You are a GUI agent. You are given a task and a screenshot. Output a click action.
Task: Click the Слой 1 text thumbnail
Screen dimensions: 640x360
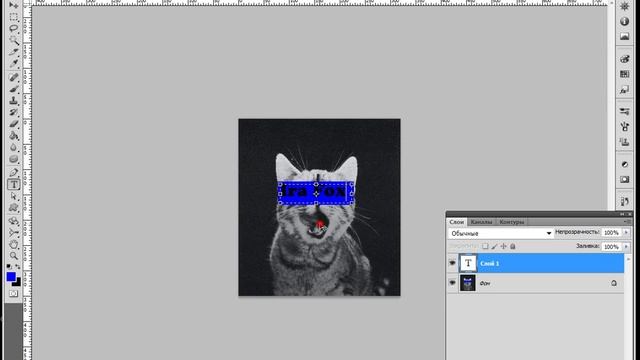coord(468,263)
